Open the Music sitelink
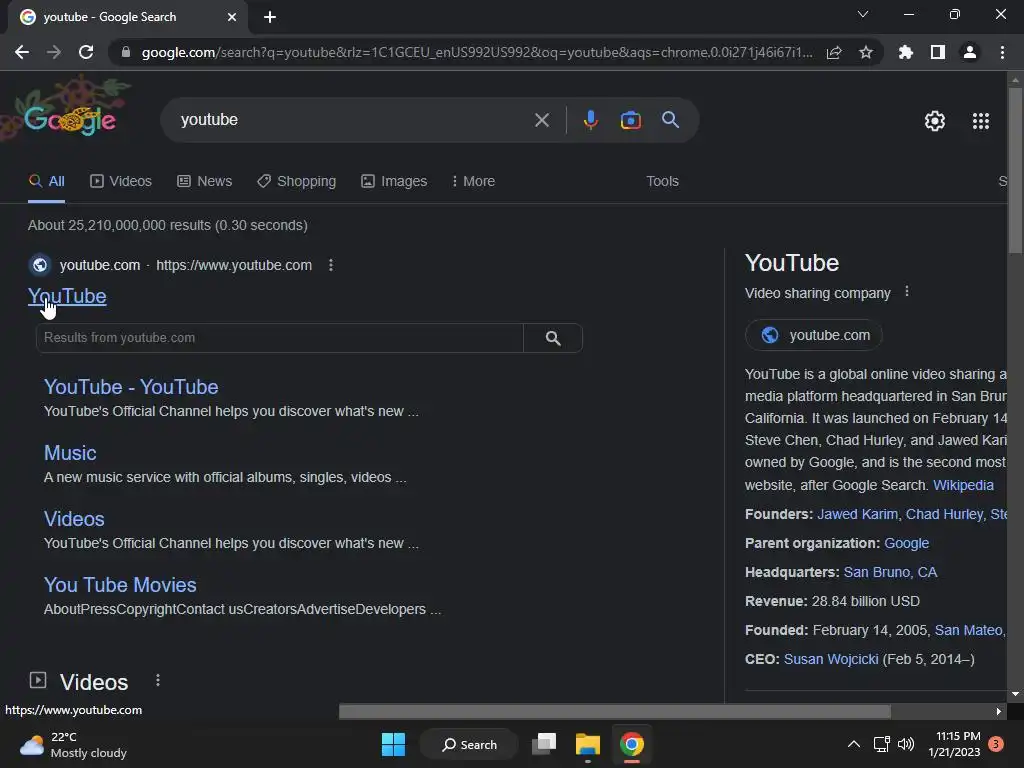Image resolution: width=1024 pixels, height=768 pixels. pyautogui.click(x=70, y=453)
